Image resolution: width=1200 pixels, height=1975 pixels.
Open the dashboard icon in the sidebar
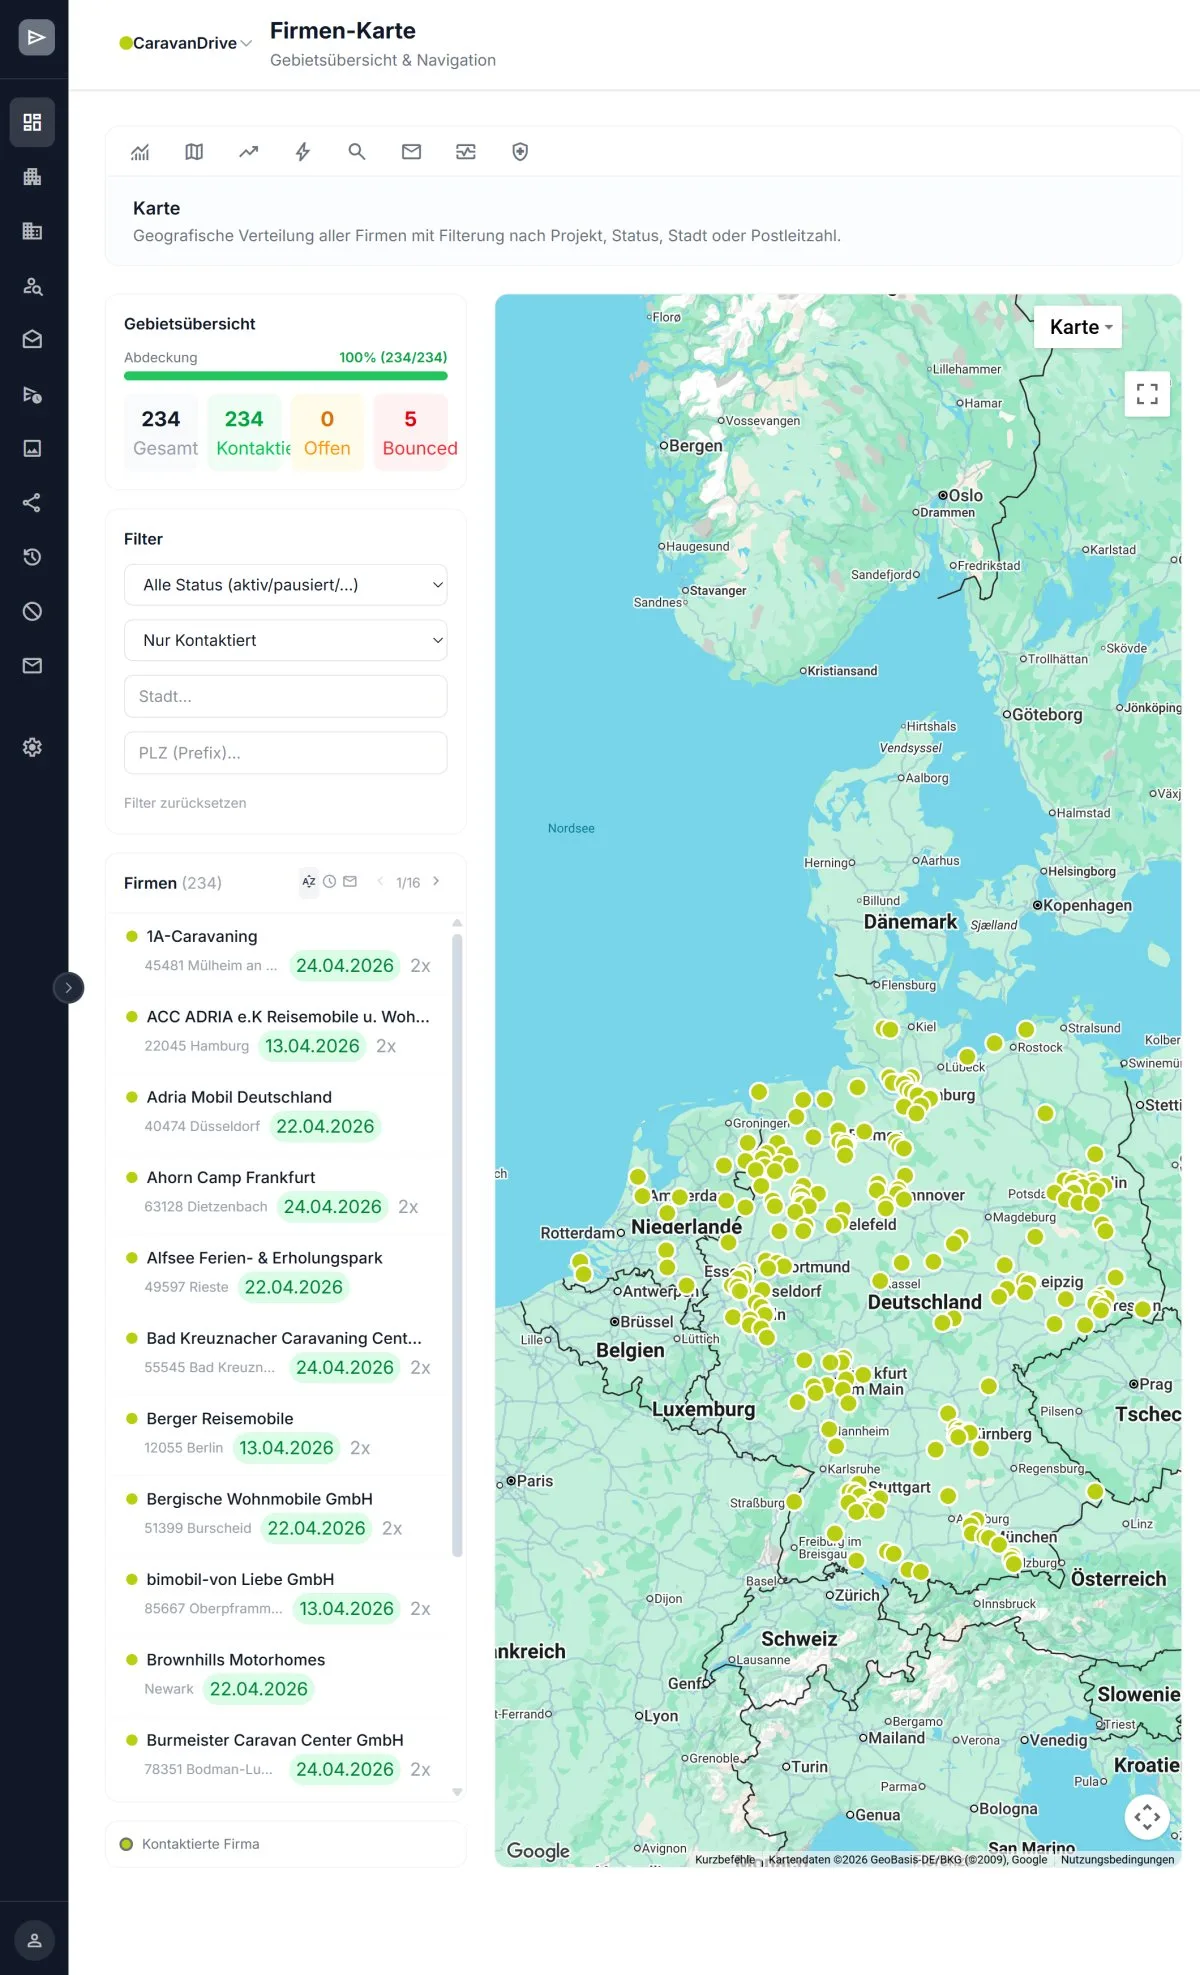[33, 122]
